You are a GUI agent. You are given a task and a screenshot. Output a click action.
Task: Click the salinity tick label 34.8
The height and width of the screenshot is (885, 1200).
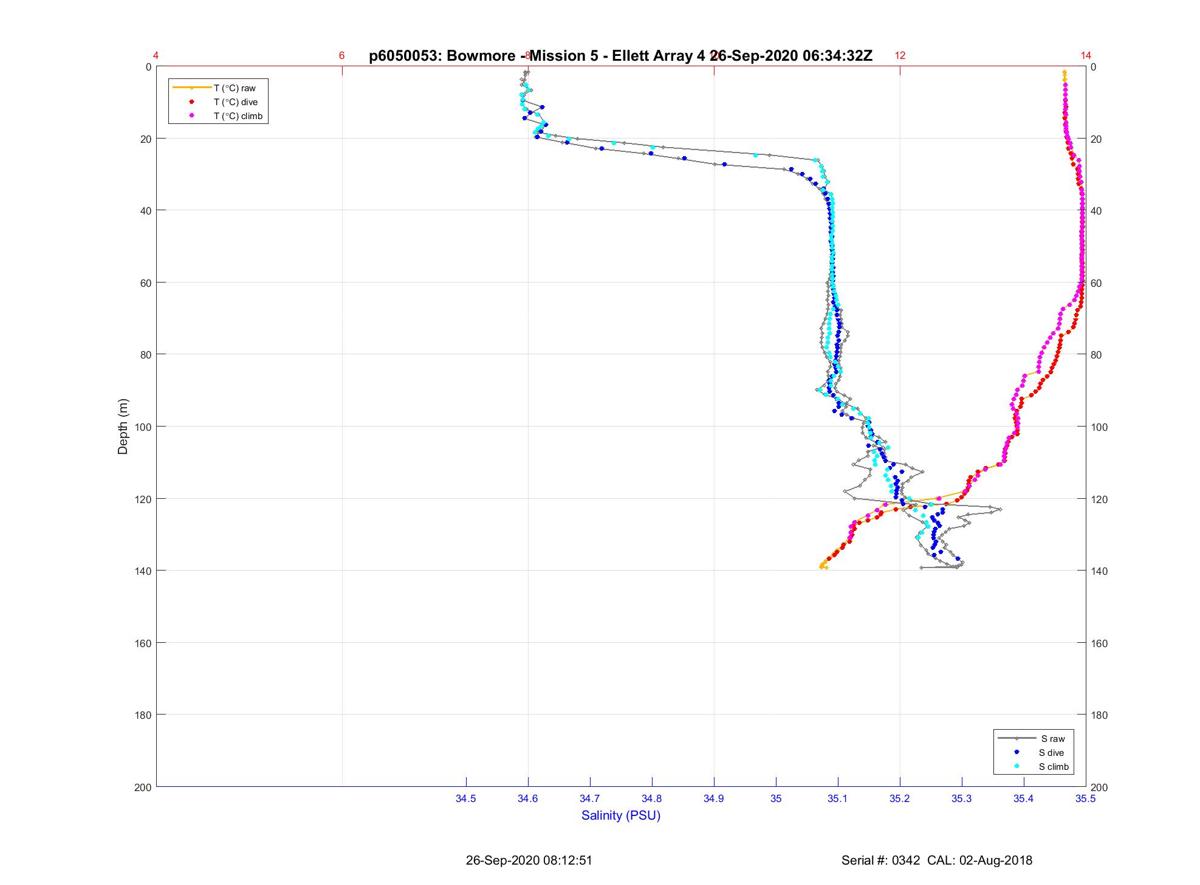tap(652, 798)
